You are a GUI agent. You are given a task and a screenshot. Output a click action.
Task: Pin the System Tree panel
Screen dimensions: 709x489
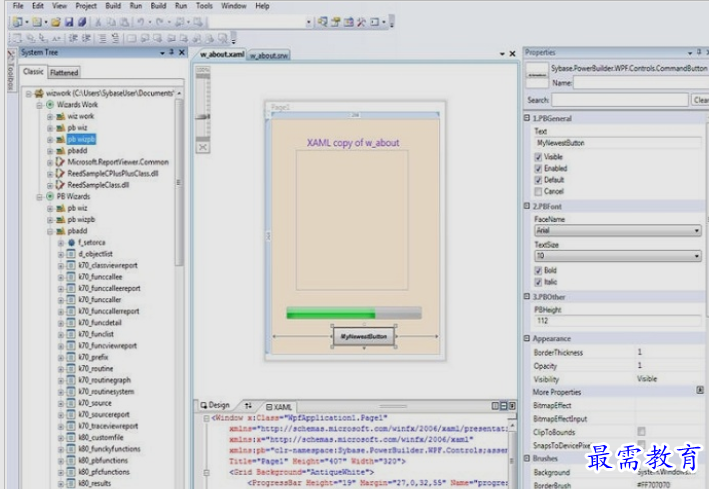[x=171, y=52]
